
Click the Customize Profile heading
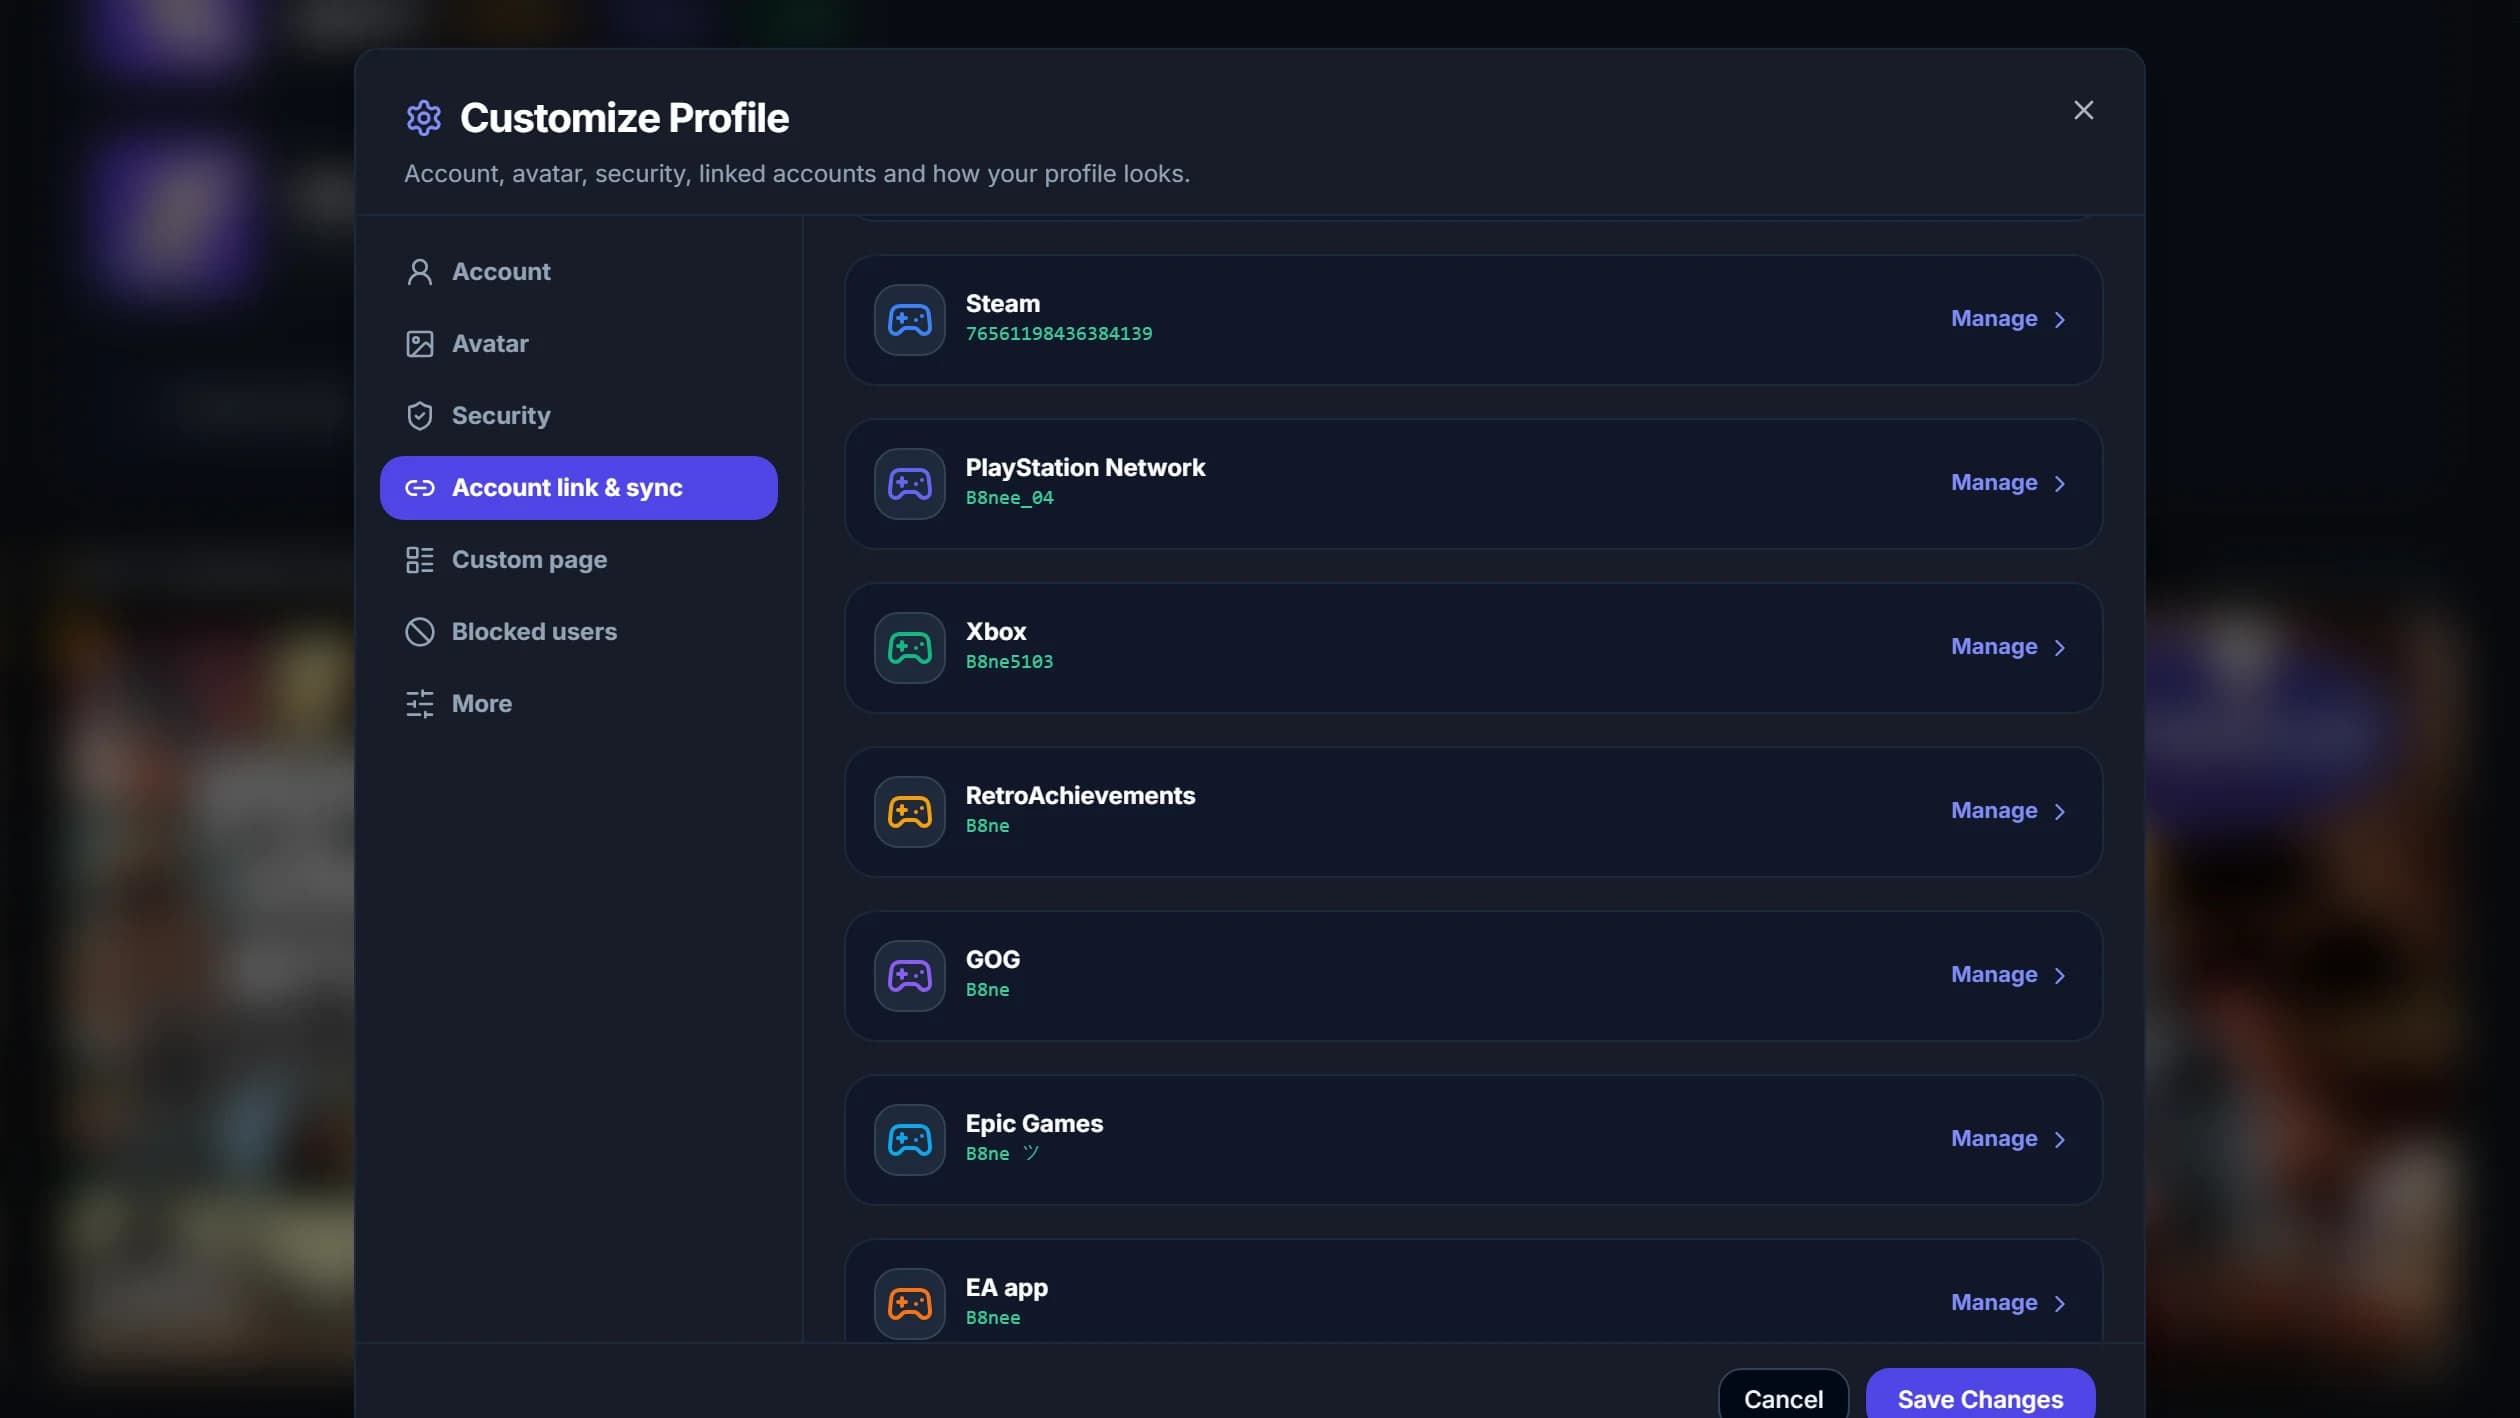pyautogui.click(x=624, y=118)
